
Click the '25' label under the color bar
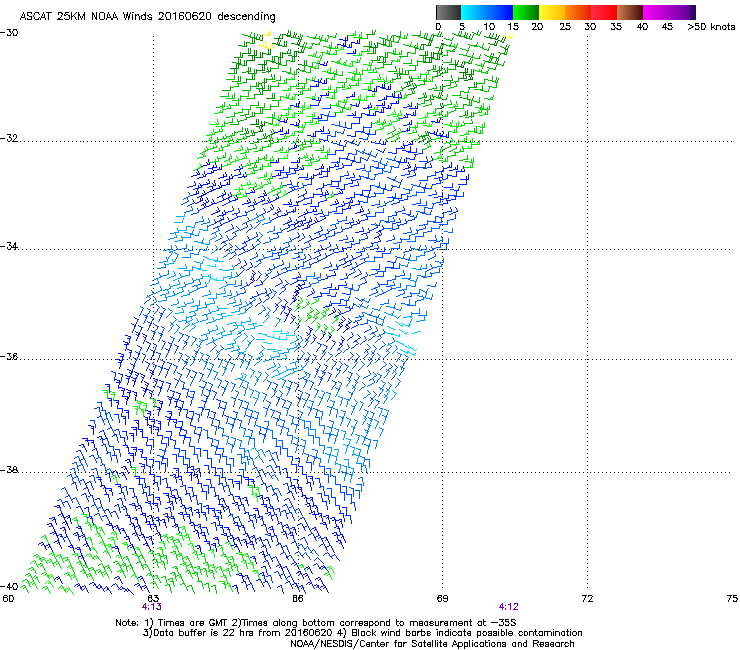565,26
